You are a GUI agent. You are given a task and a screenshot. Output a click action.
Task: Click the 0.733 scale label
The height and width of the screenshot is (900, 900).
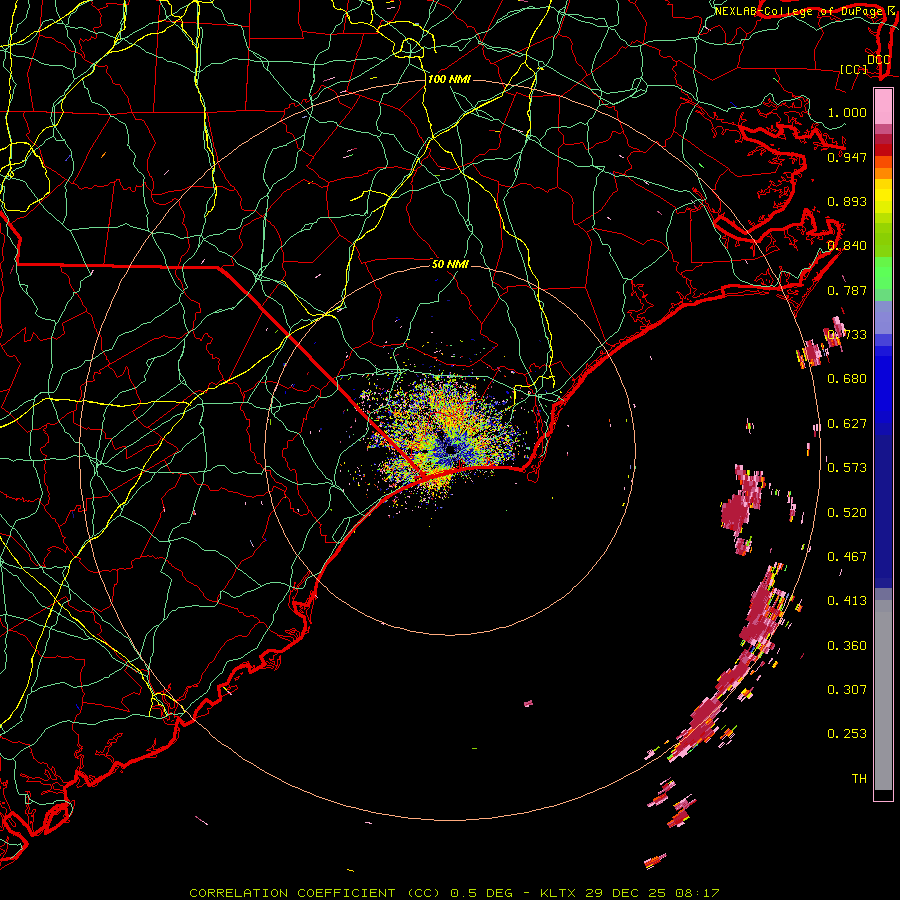847,334
